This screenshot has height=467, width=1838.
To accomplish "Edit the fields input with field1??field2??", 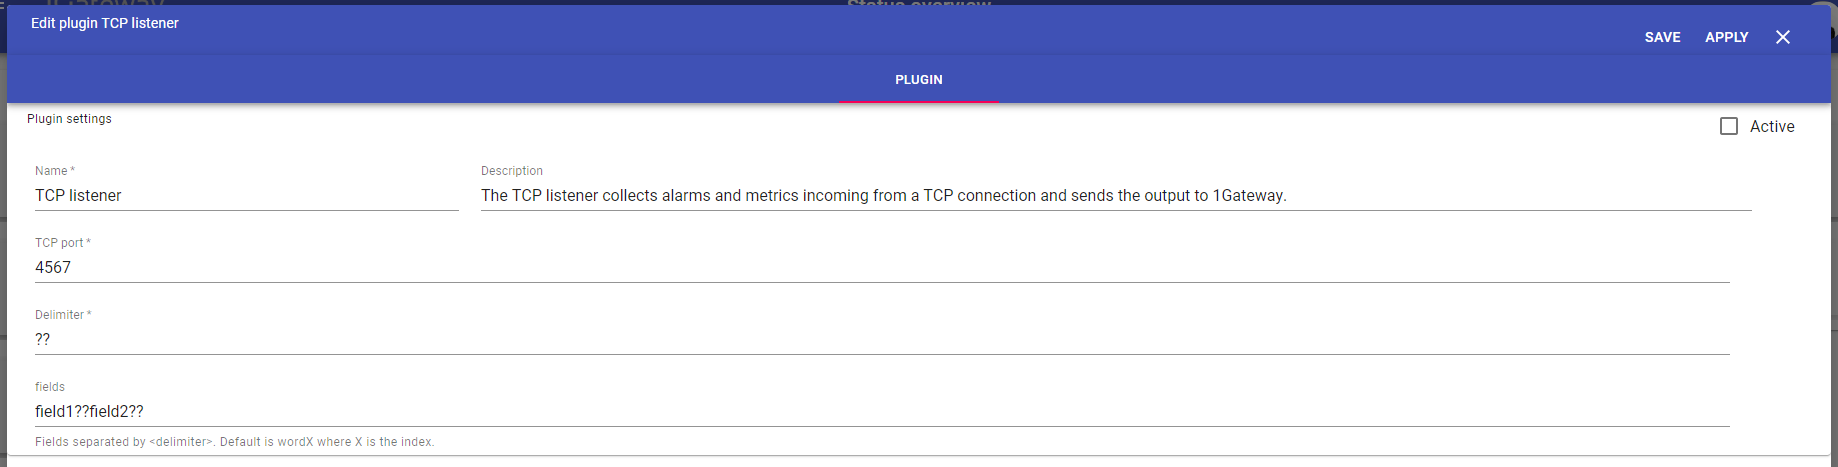I will (880, 412).
